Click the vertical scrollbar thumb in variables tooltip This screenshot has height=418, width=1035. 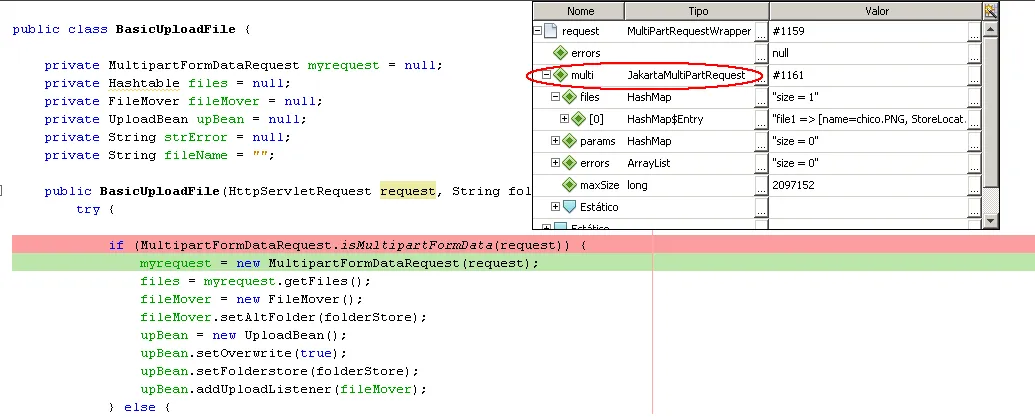pyautogui.click(x=989, y=111)
